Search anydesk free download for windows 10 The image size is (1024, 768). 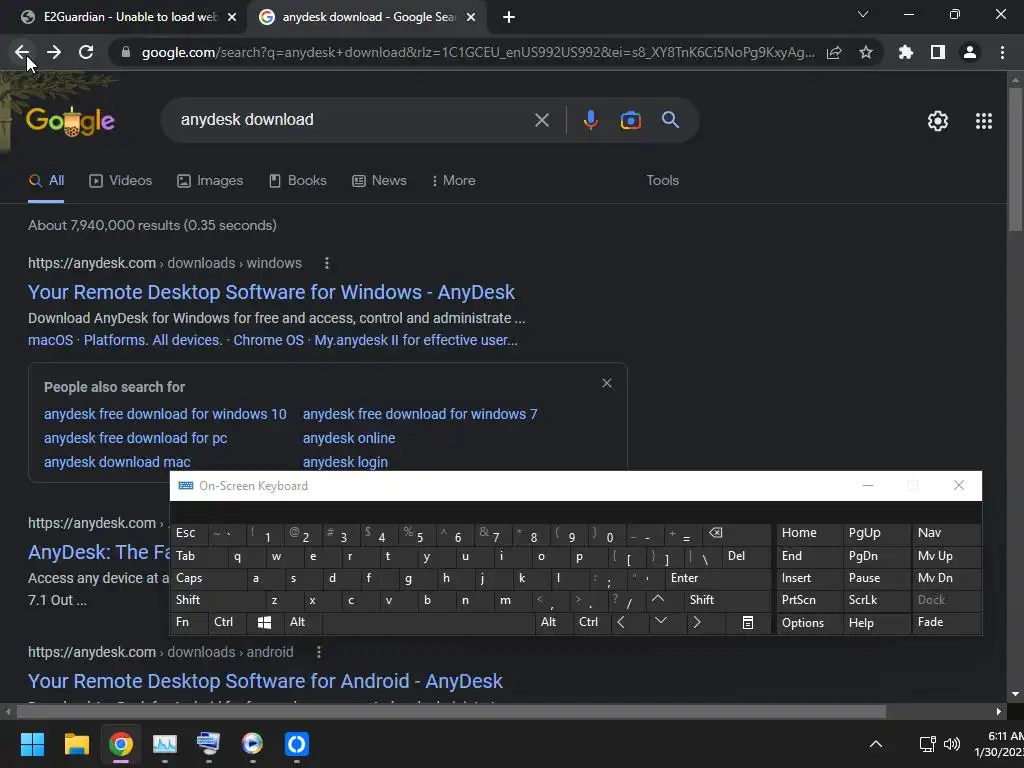tap(165, 414)
